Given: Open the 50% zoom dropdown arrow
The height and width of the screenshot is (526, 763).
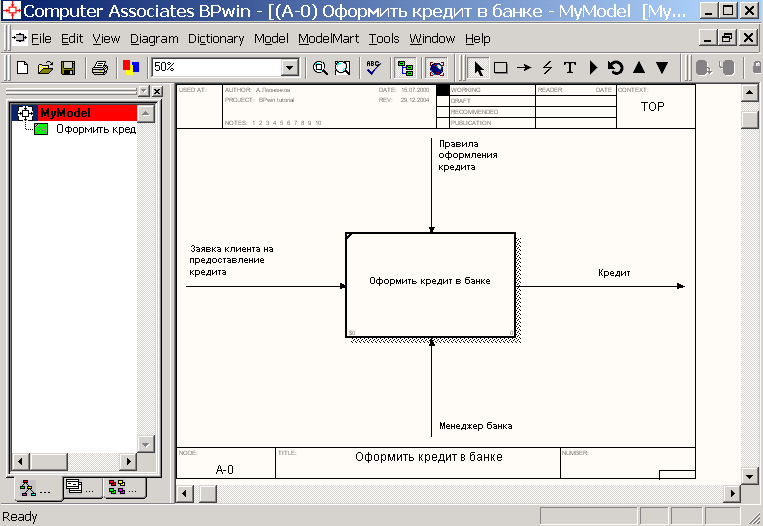Looking at the screenshot, I should click(x=290, y=68).
